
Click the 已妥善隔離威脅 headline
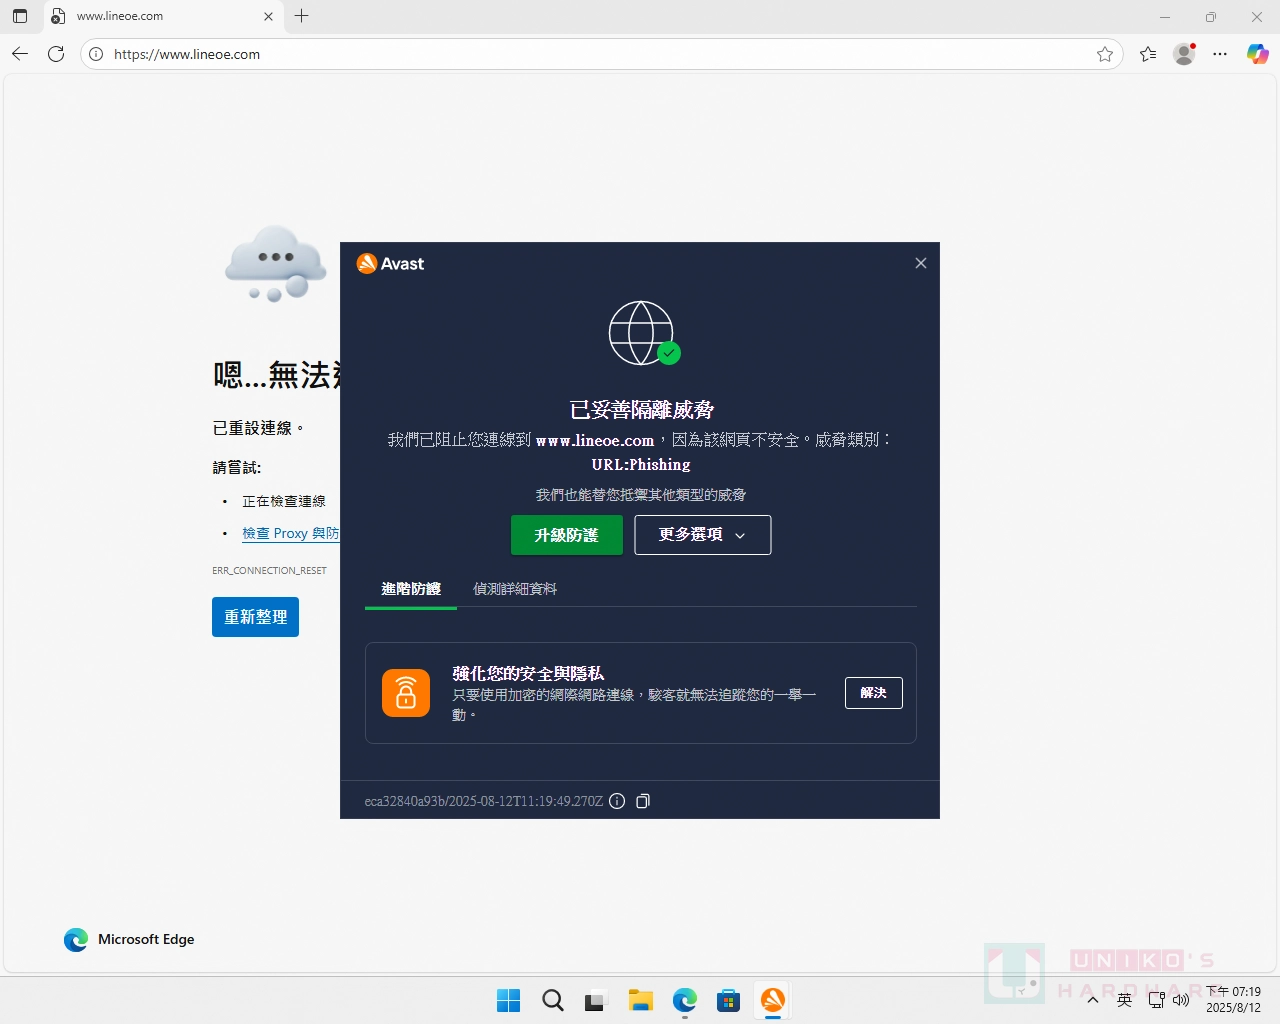point(641,410)
